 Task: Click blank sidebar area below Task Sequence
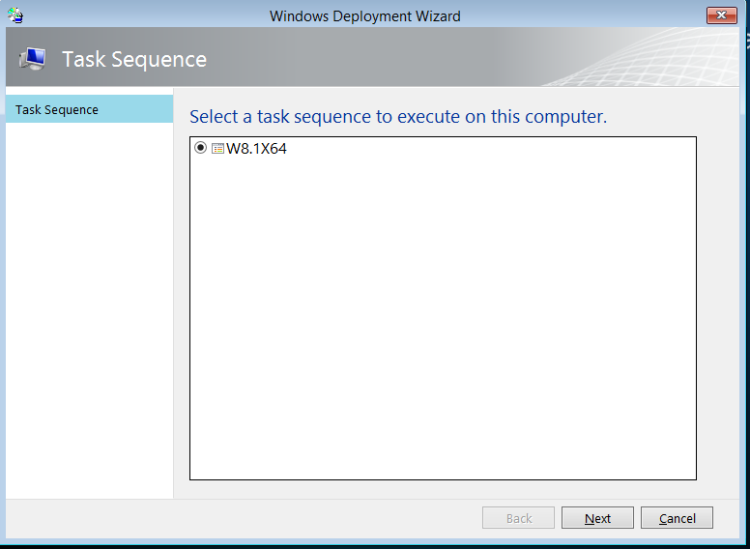pyautogui.click(x=88, y=300)
